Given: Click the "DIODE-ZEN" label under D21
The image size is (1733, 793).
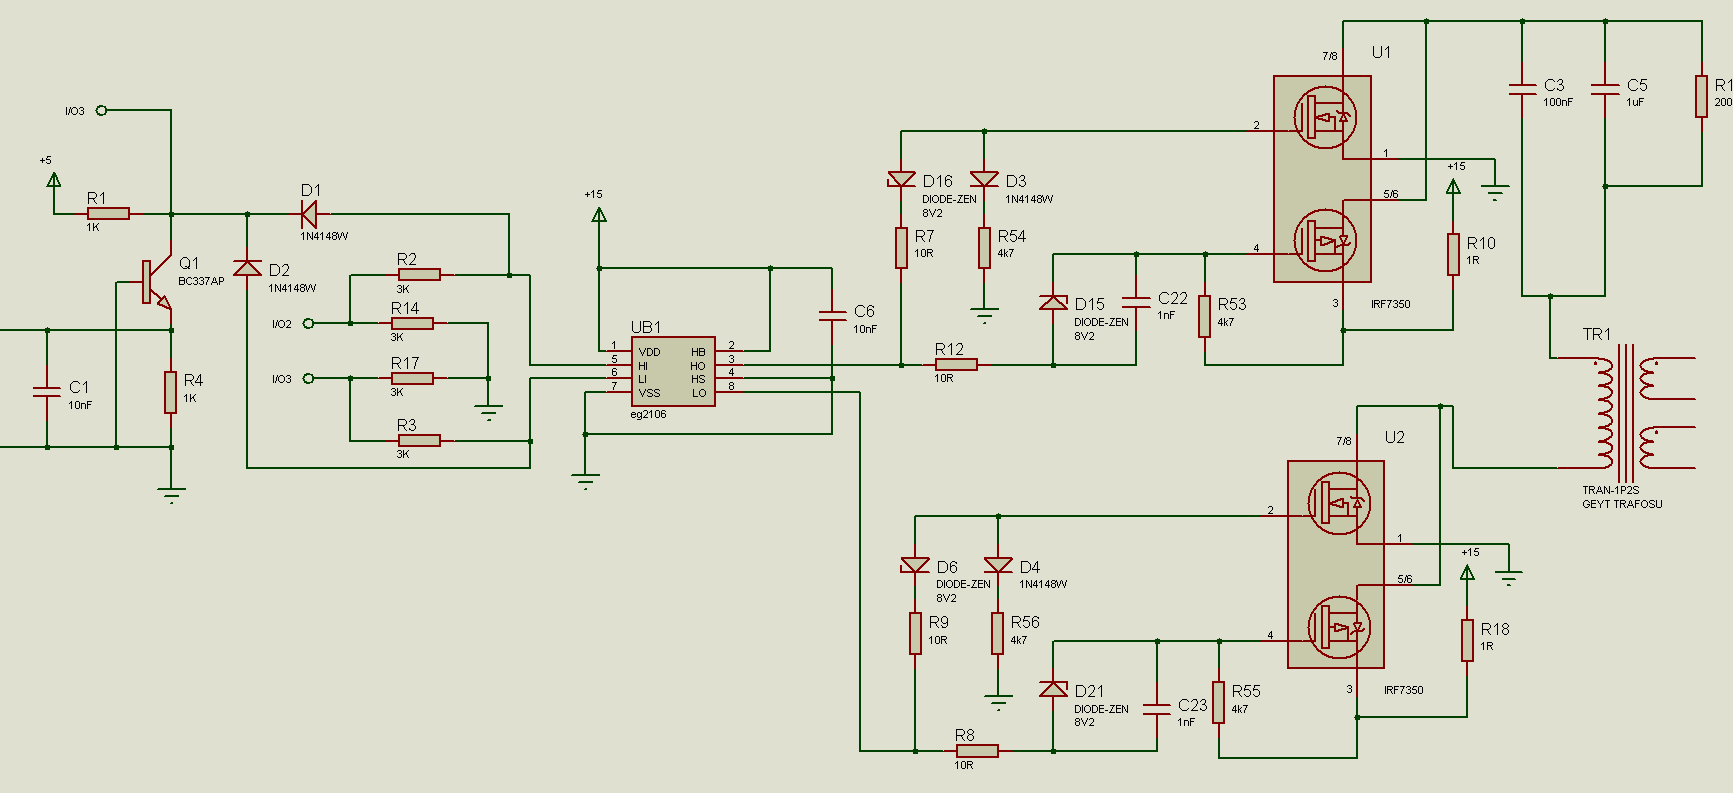Looking at the screenshot, I should (x=1101, y=709).
